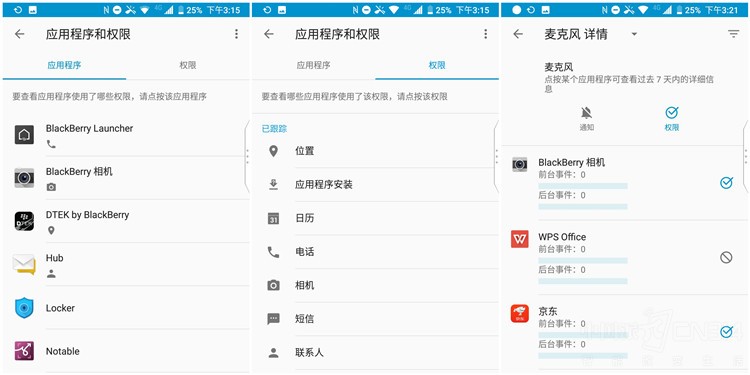Screen dimensions: 750x375
Task: Tap location pin under DTEK by BlackBerry
Action: coord(51,231)
